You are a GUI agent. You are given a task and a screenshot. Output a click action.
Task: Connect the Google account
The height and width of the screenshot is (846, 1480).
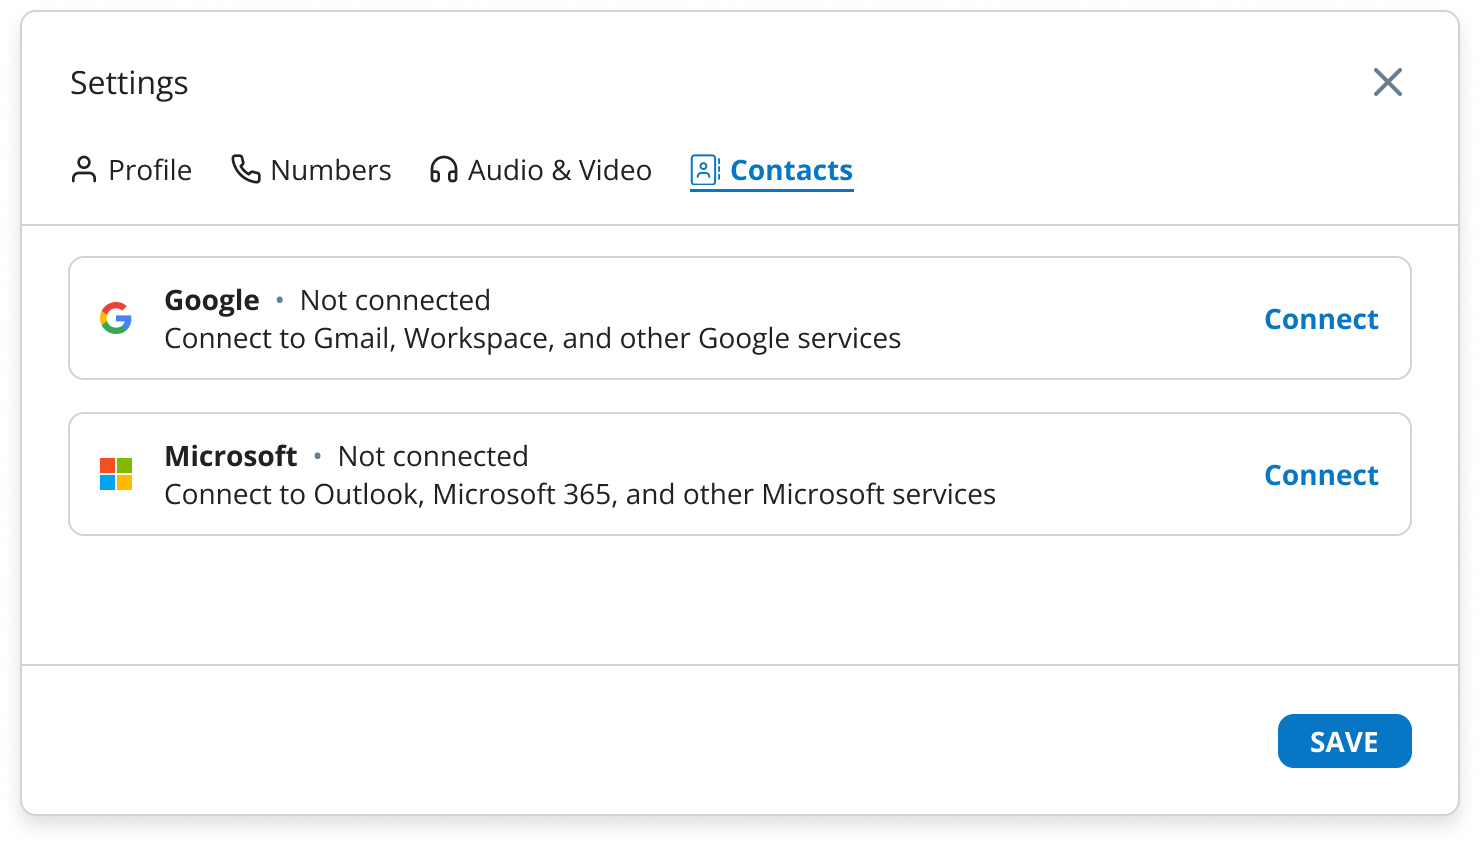coord(1320,319)
